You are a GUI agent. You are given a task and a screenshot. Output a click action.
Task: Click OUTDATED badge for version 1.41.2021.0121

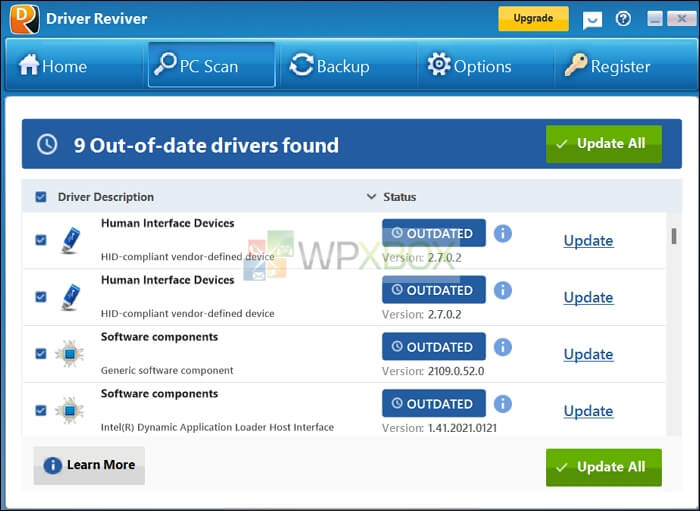(434, 403)
